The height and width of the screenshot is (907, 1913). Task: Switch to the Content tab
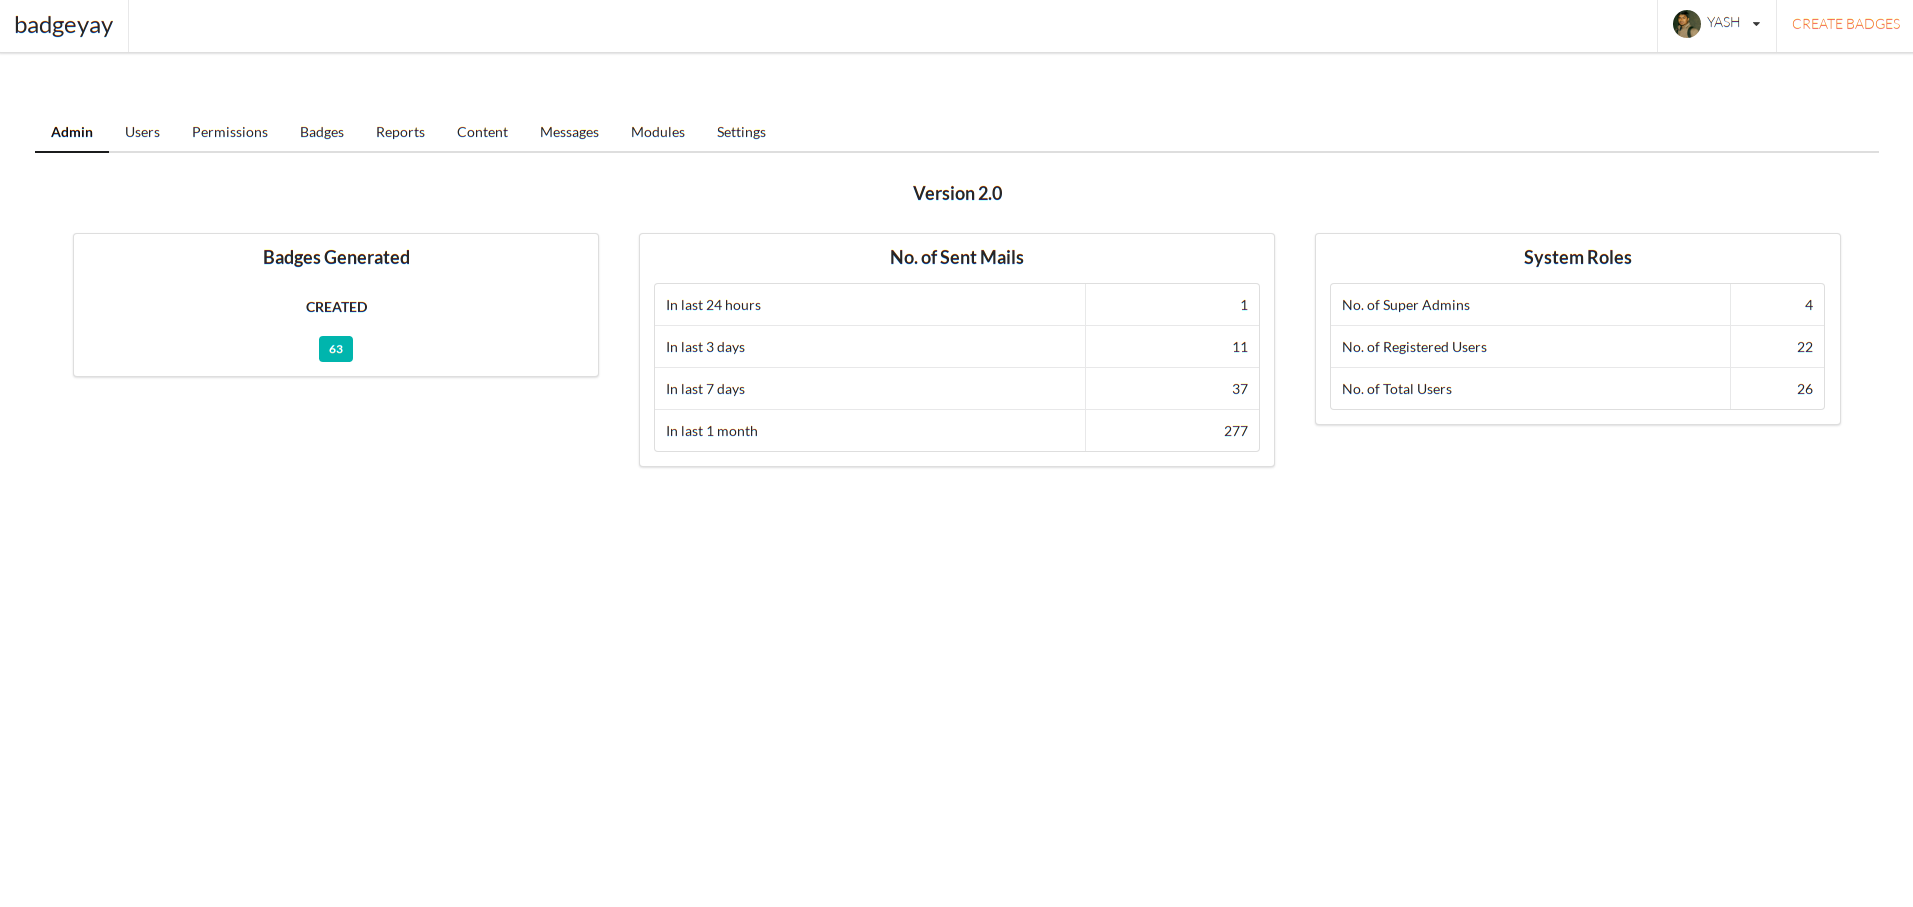(x=482, y=132)
